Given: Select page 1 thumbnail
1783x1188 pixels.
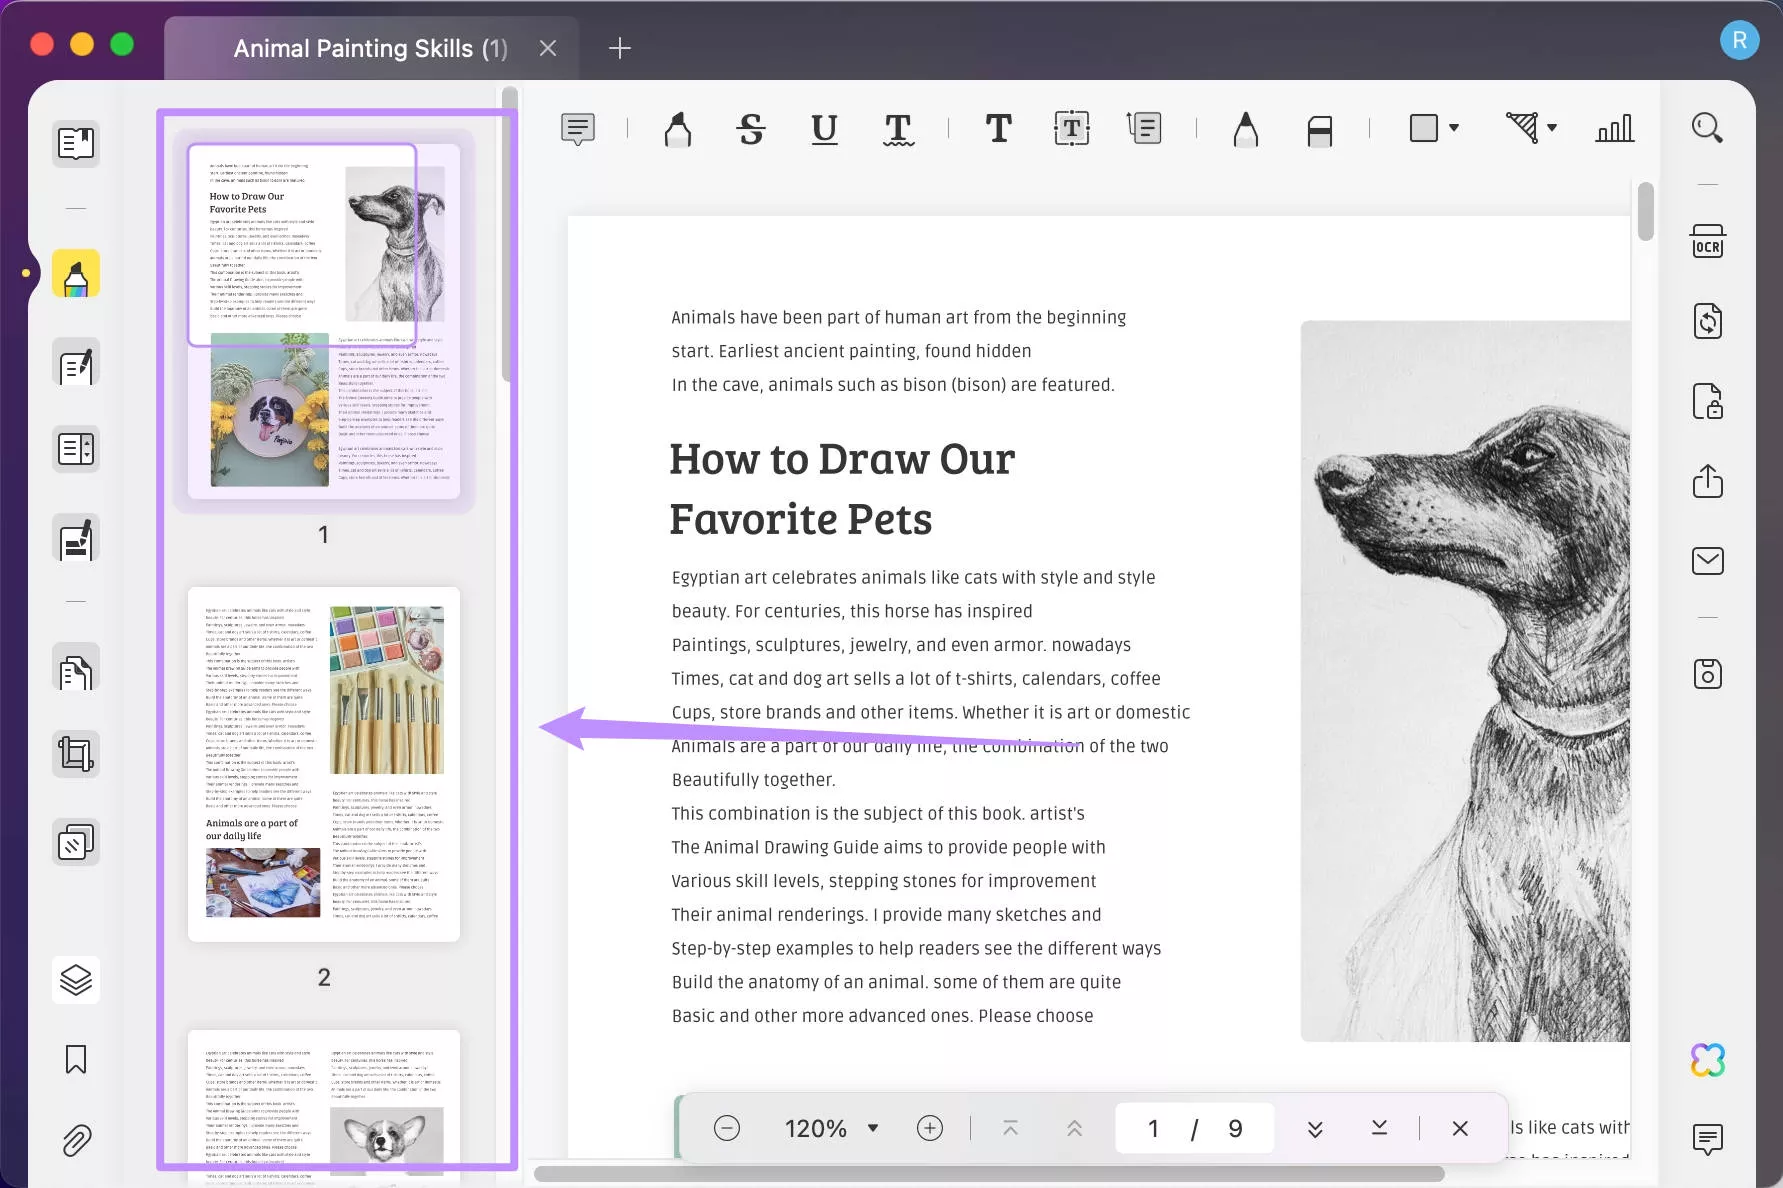Looking at the screenshot, I should pyautogui.click(x=324, y=321).
